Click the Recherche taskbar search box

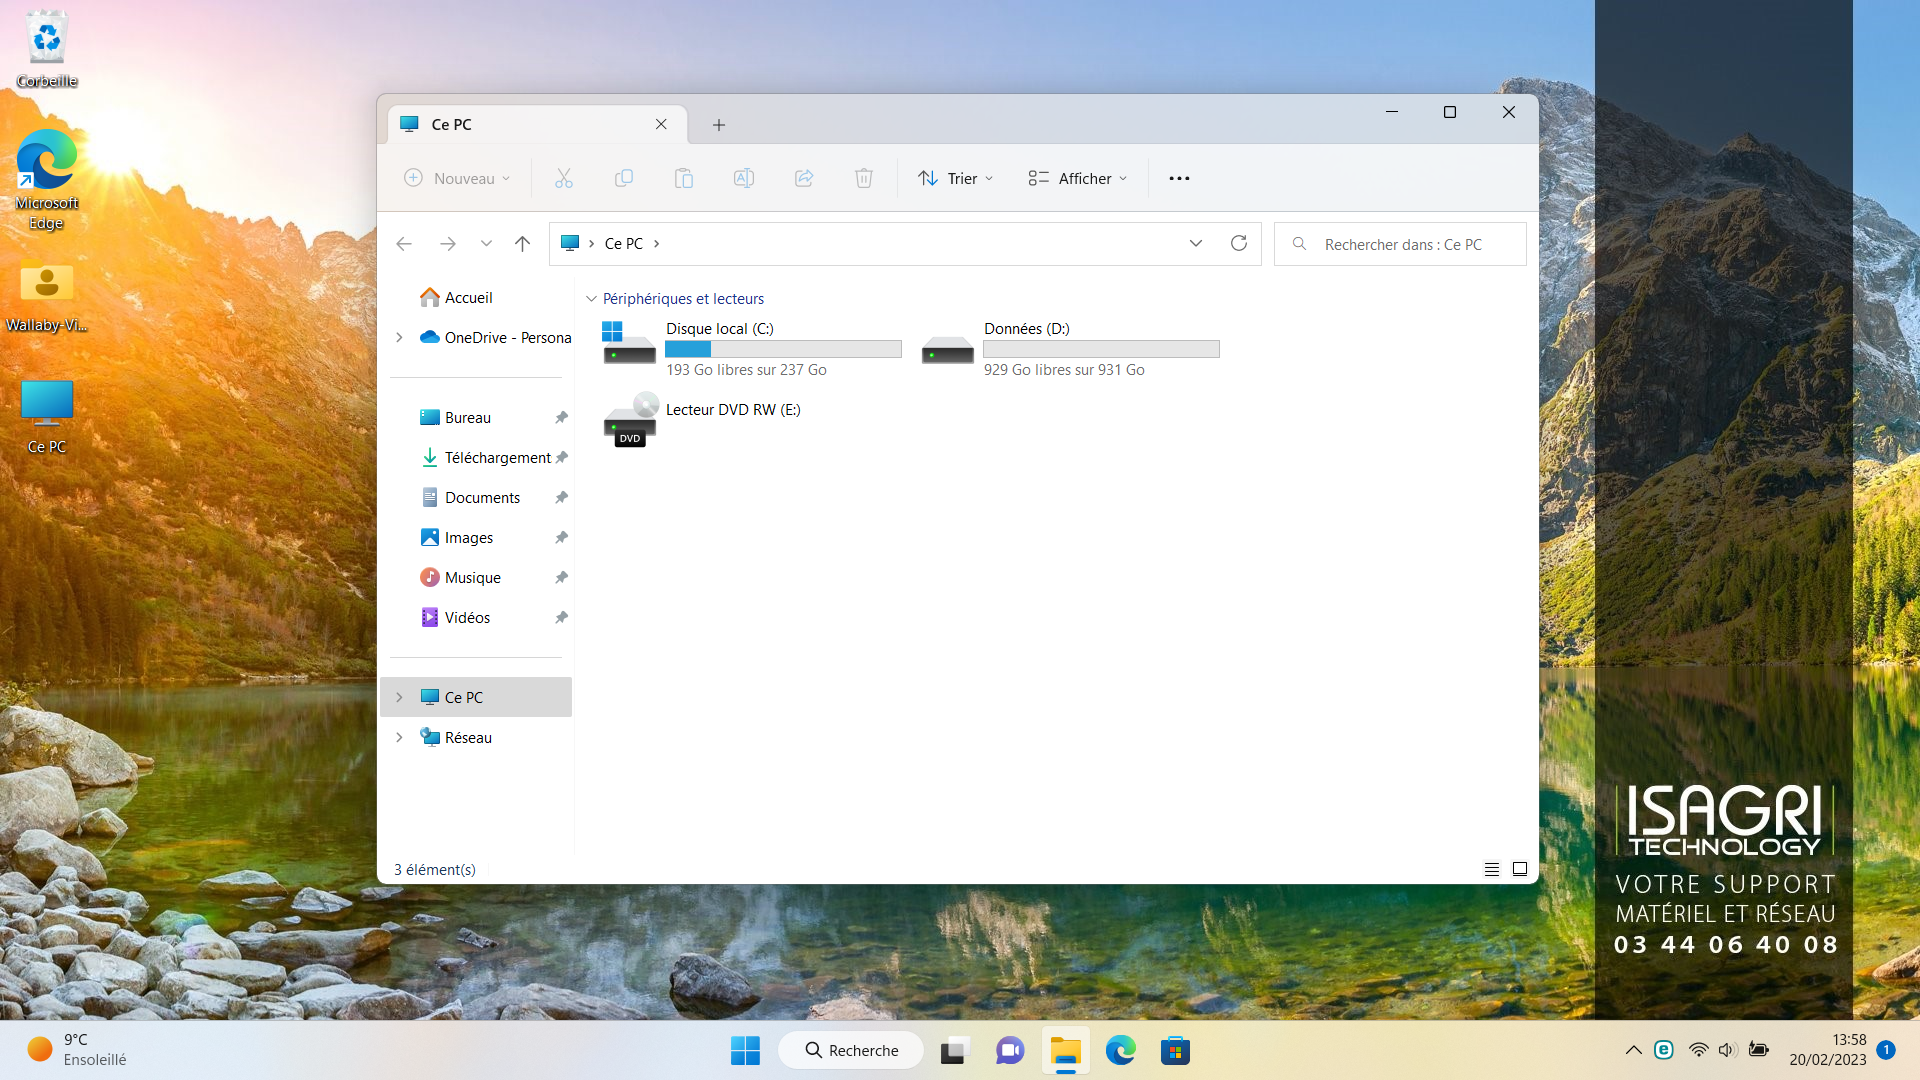tap(851, 1050)
